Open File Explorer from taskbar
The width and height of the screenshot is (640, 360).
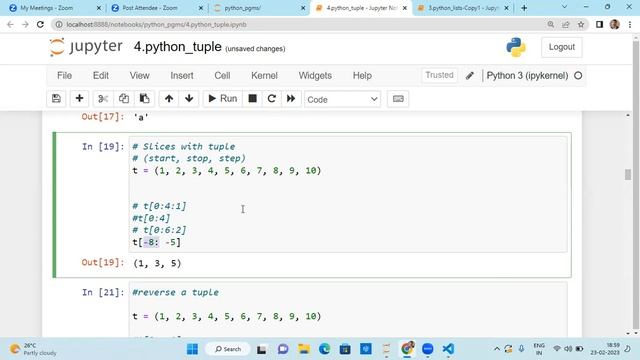tap(304, 349)
